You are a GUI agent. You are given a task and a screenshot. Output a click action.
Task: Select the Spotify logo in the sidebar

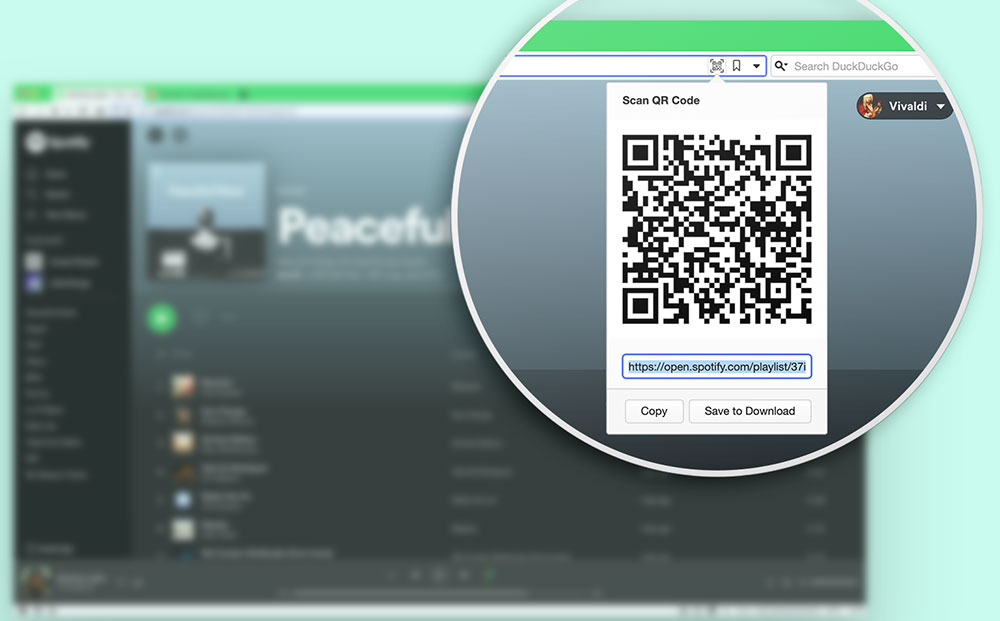click(35, 142)
